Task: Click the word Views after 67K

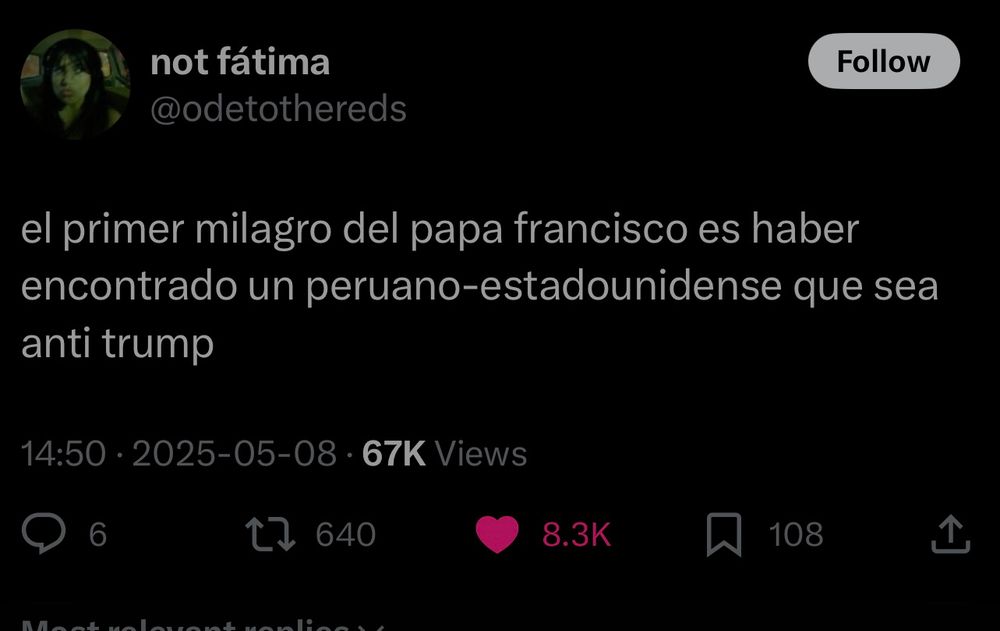Action: click(x=481, y=454)
